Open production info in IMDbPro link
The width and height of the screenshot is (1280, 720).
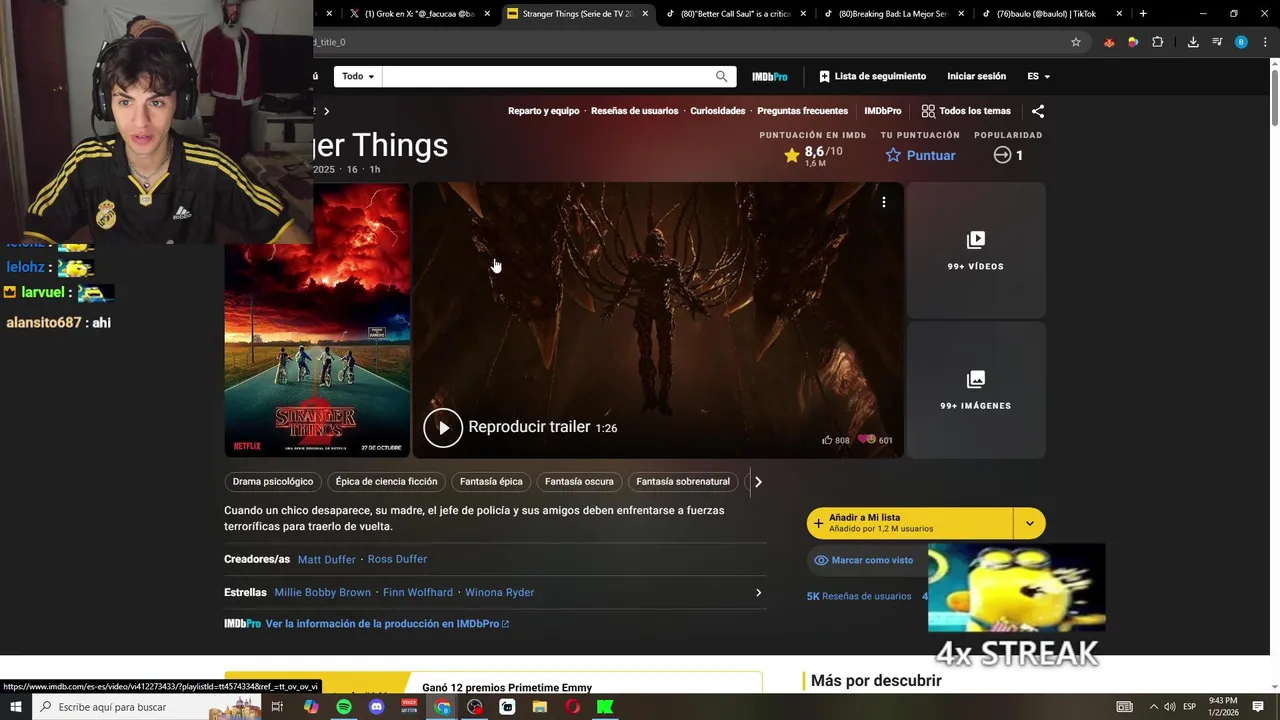(x=387, y=624)
